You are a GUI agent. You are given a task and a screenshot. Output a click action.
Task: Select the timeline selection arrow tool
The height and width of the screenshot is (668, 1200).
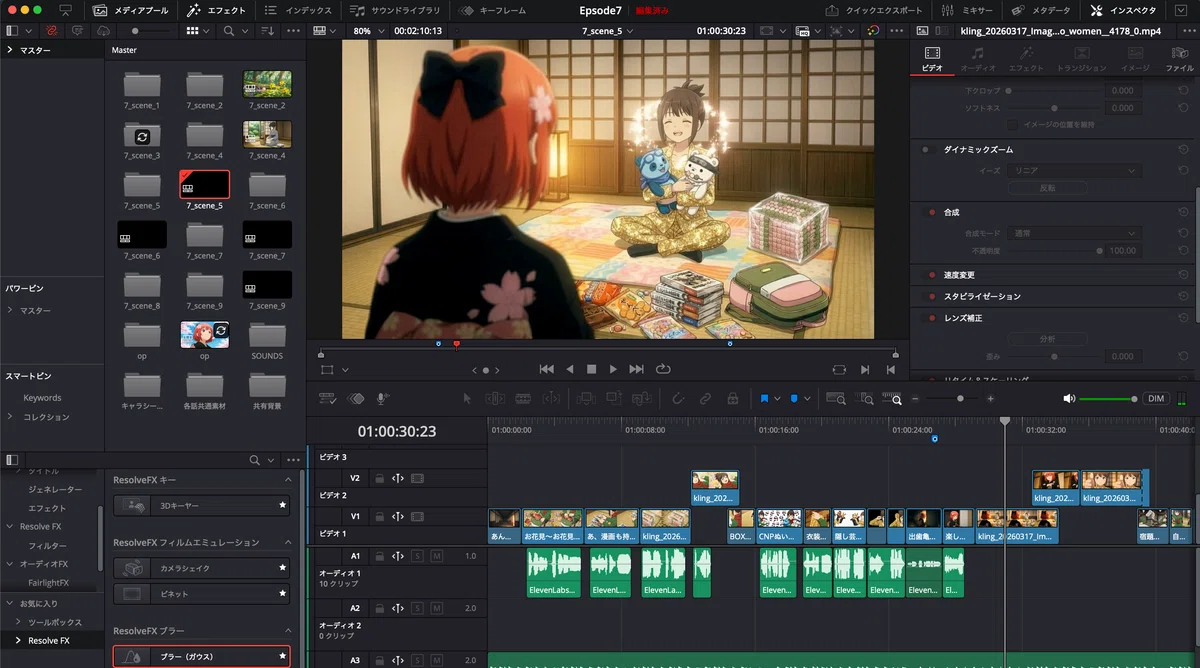[467, 398]
